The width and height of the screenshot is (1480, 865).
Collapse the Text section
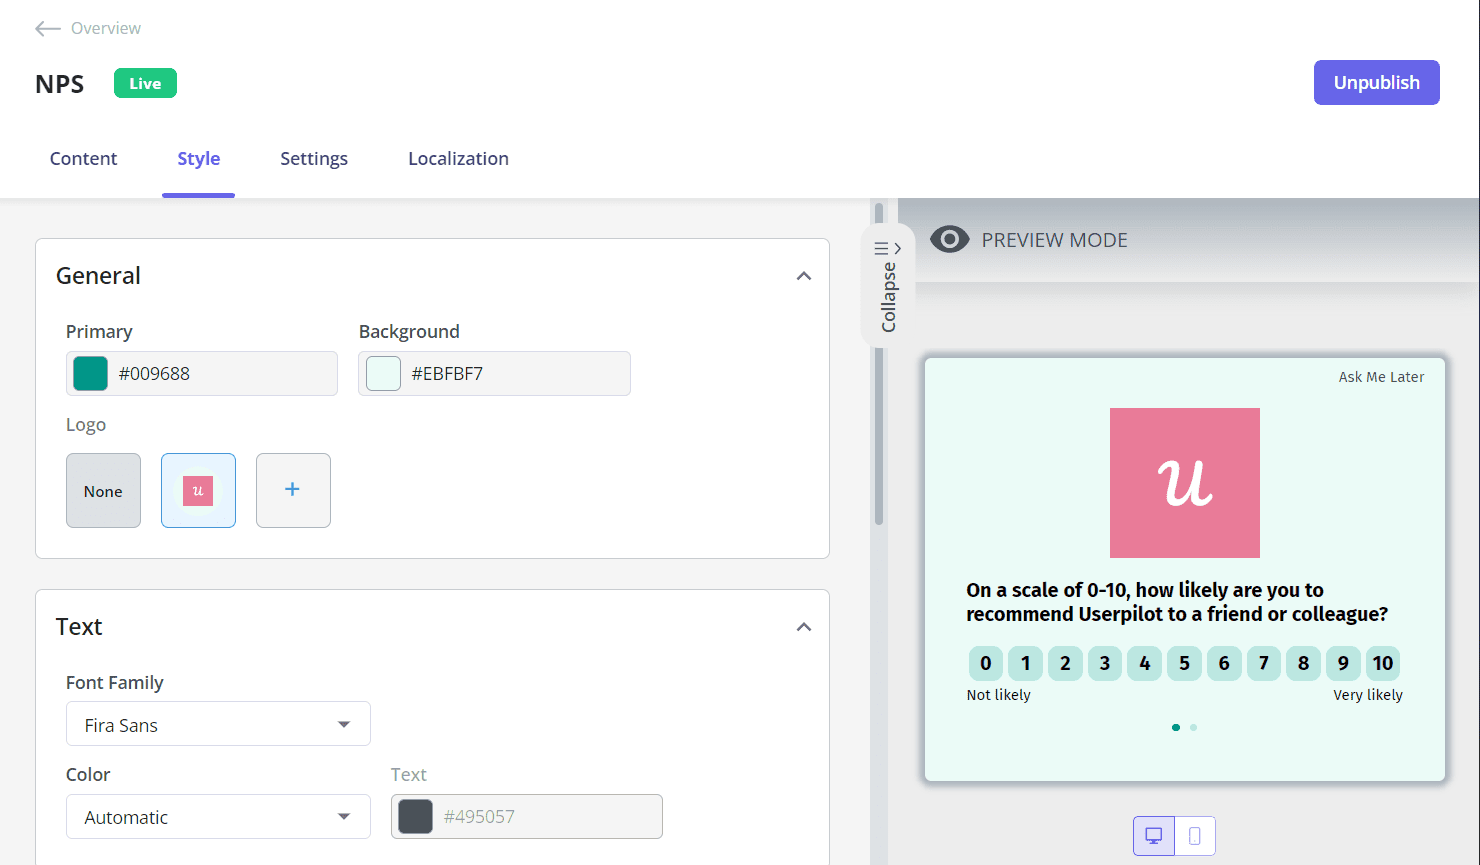pyautogui.click(x=804, y=627)
